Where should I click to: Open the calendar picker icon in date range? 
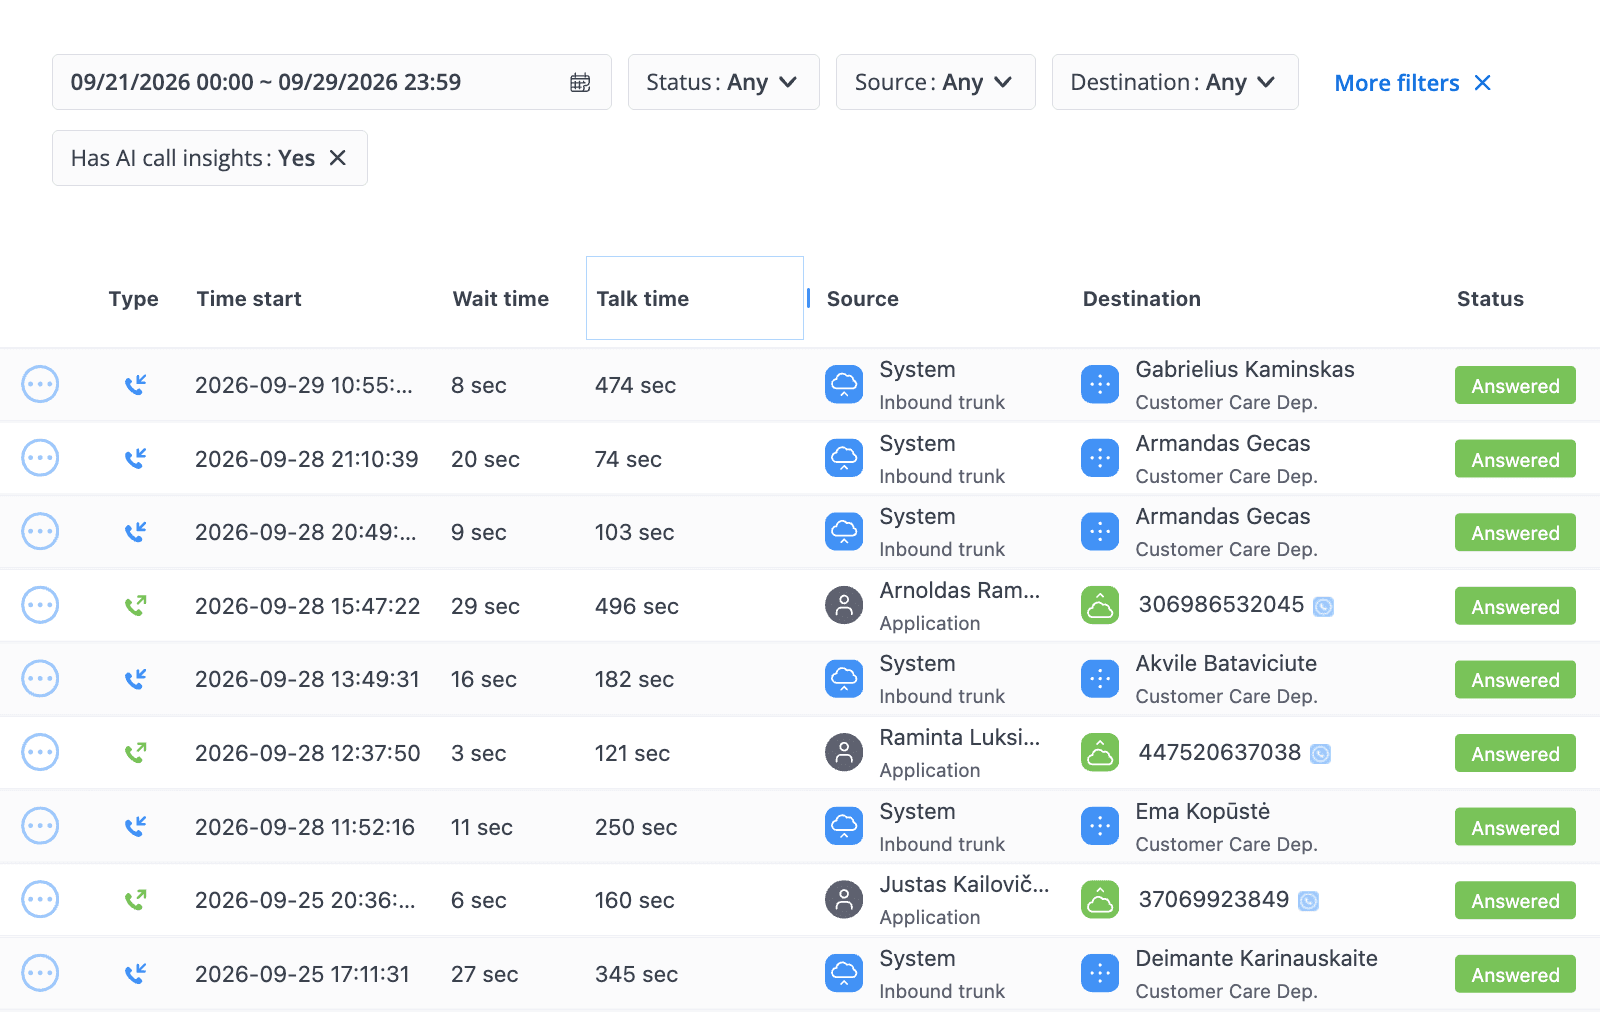point(580,83)
